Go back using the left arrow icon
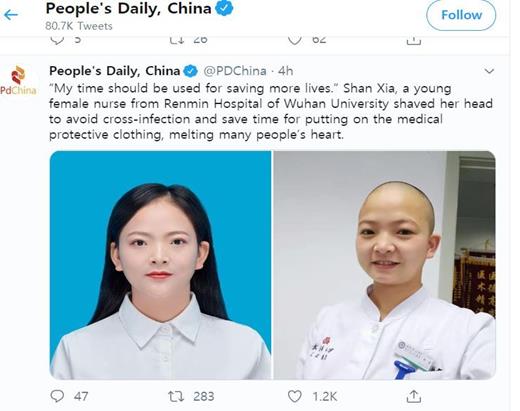 point(11,15)
